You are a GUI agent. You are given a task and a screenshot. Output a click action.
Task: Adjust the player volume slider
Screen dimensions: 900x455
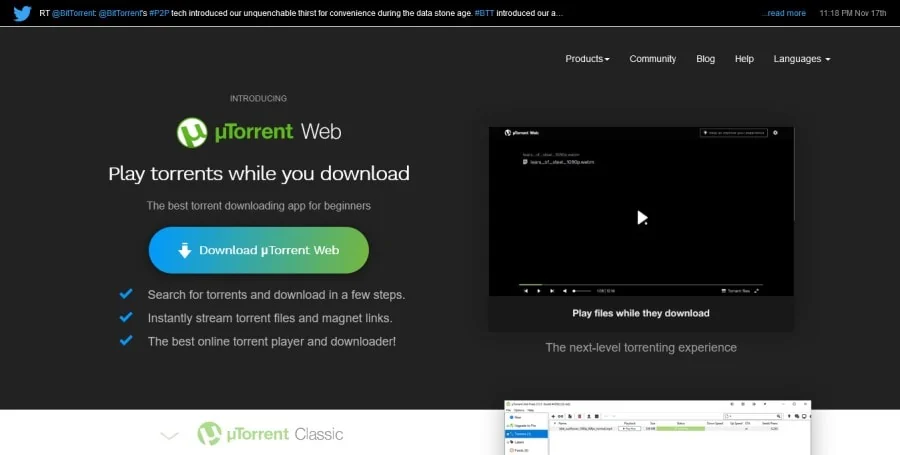tap(581, 291)
